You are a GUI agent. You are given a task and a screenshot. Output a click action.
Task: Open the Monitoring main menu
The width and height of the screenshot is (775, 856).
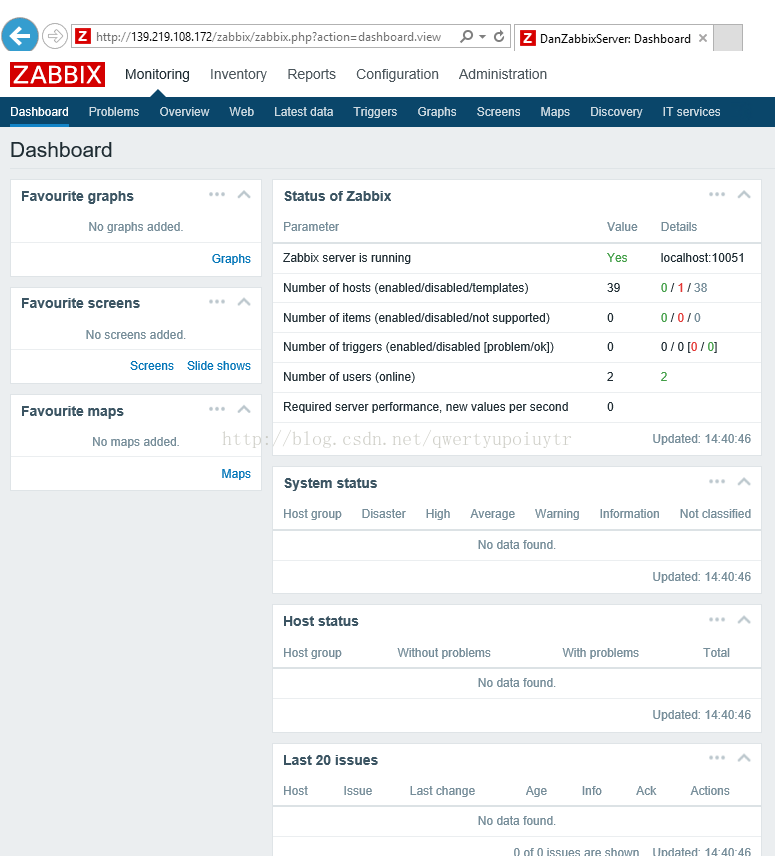(157, 74)
